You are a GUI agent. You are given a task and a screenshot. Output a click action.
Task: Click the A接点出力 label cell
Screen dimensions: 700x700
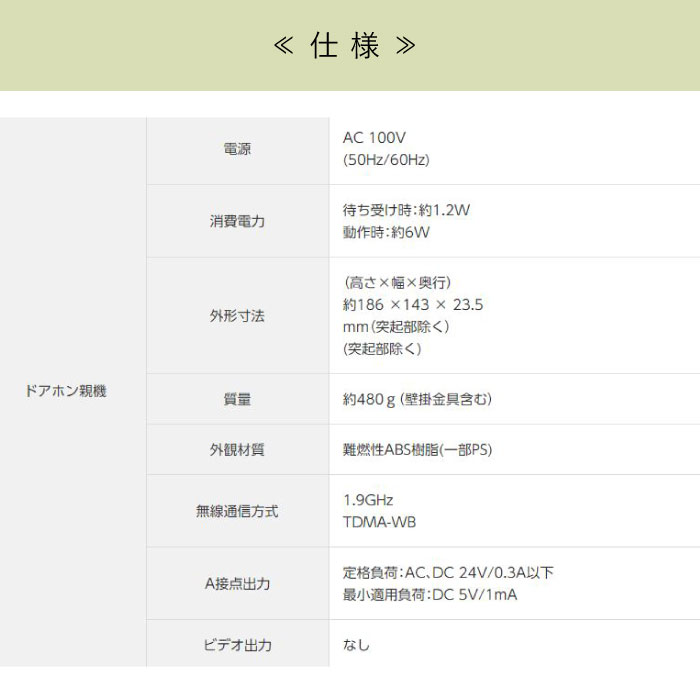[x=237, y=584]
